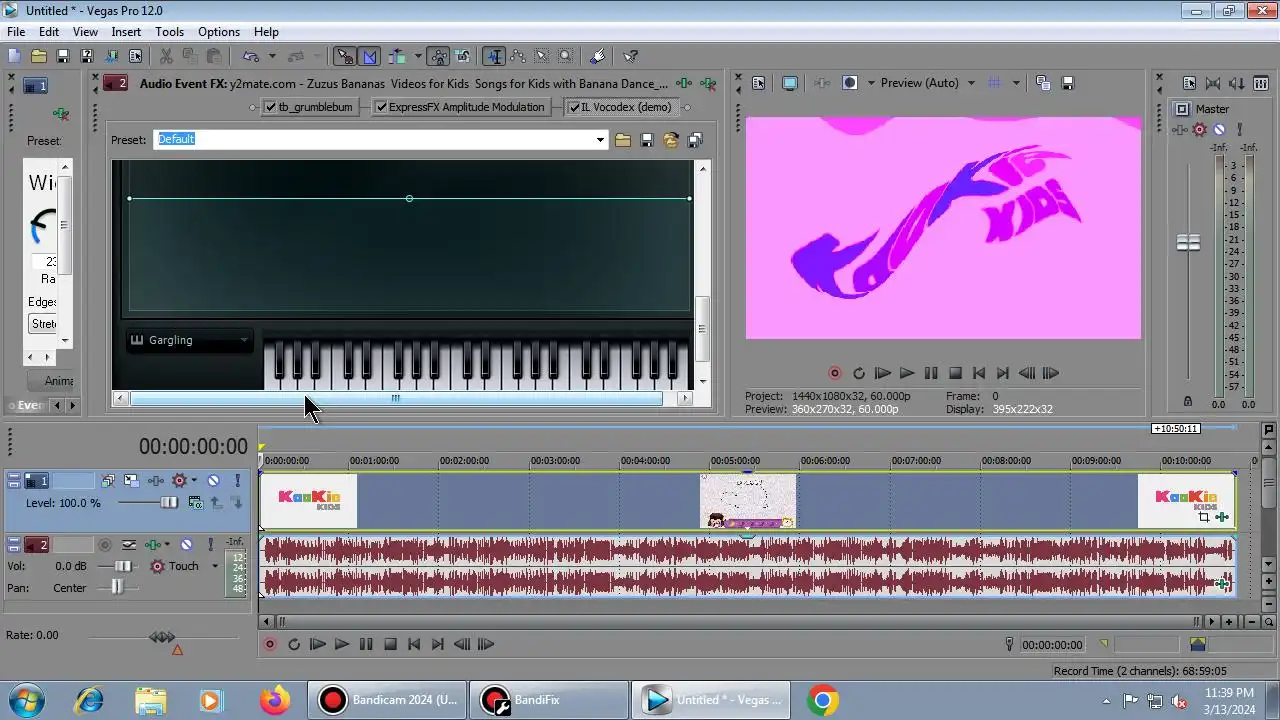Solo video track 1
Screen dimensions: 1280x720
point(237,481)
